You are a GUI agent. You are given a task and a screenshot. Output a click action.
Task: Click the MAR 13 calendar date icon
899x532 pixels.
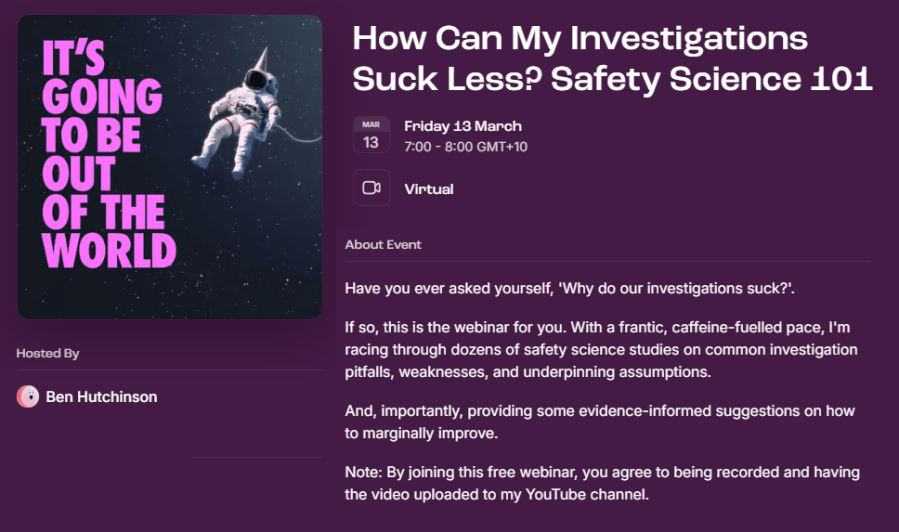371,136
